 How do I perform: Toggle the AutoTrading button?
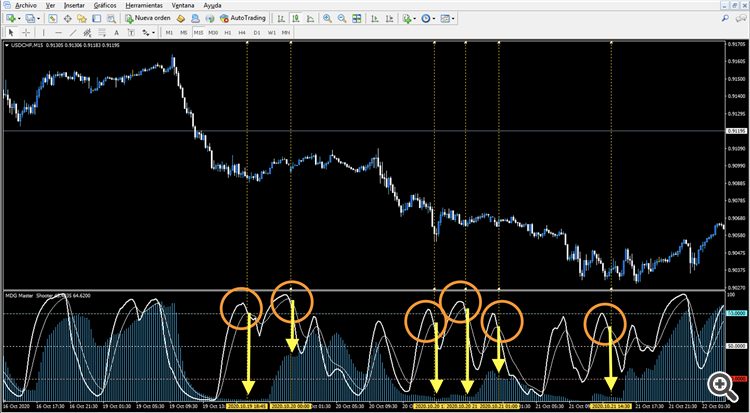[243, 18]
